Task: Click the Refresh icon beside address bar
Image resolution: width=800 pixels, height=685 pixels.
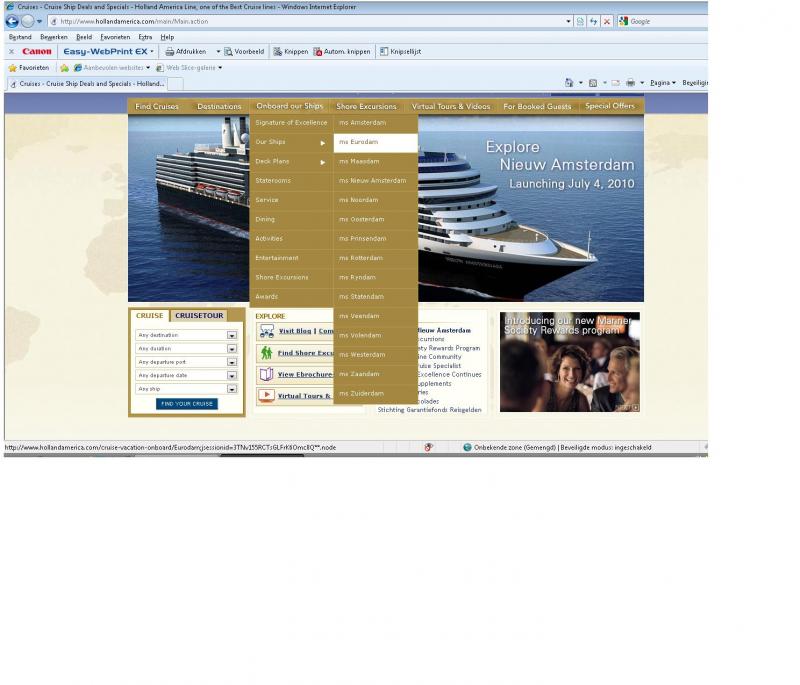Action: point(593,21)
